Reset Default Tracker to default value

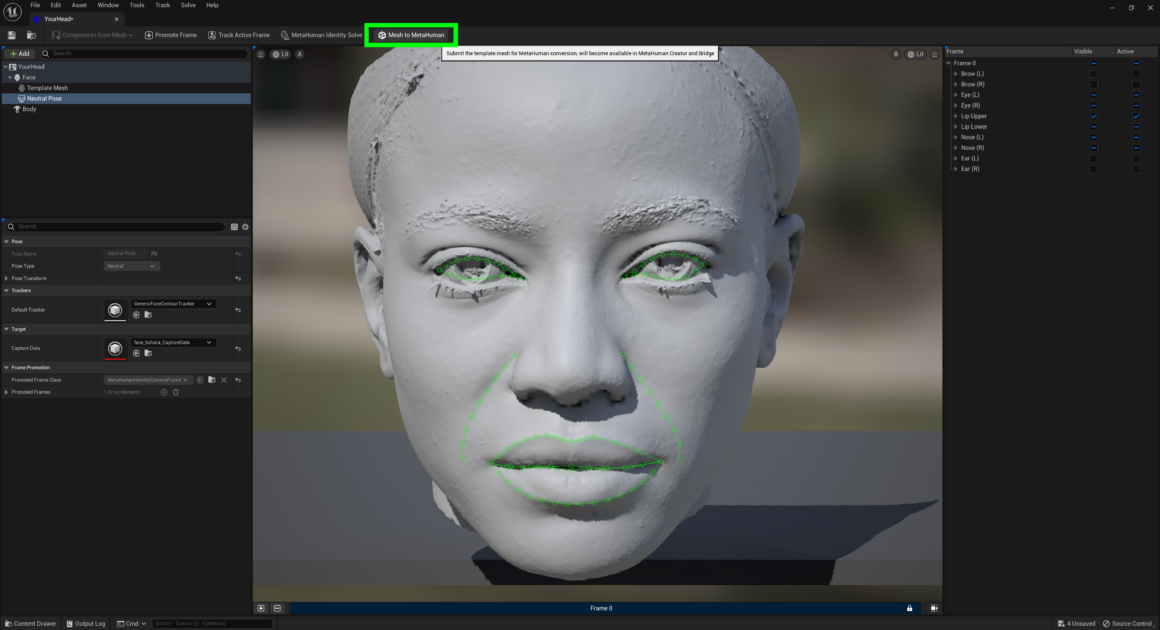click(238, 310)
